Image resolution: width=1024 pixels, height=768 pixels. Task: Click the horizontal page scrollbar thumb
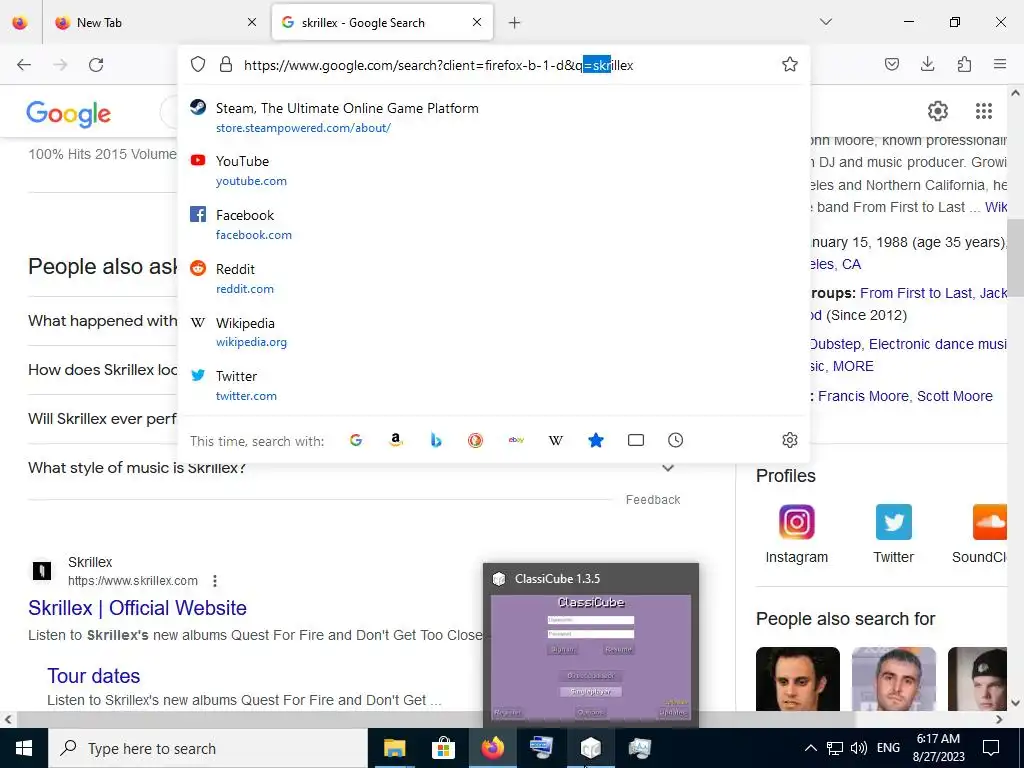click(436, 720)
